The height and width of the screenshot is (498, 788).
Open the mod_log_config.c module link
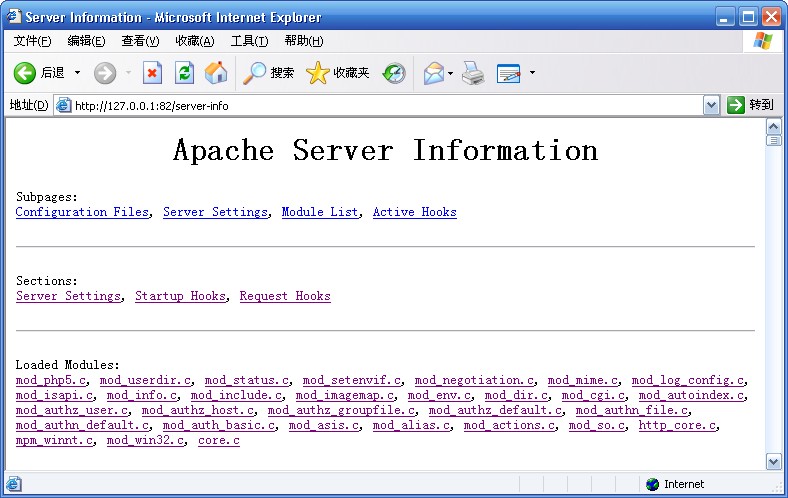tap(688, 380)
